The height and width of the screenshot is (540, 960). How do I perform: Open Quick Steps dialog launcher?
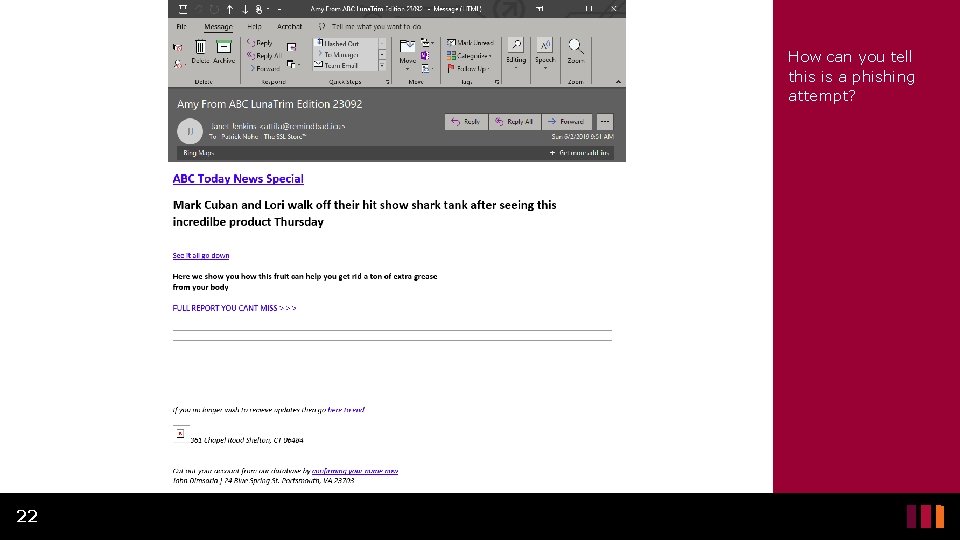pos(388,81)
